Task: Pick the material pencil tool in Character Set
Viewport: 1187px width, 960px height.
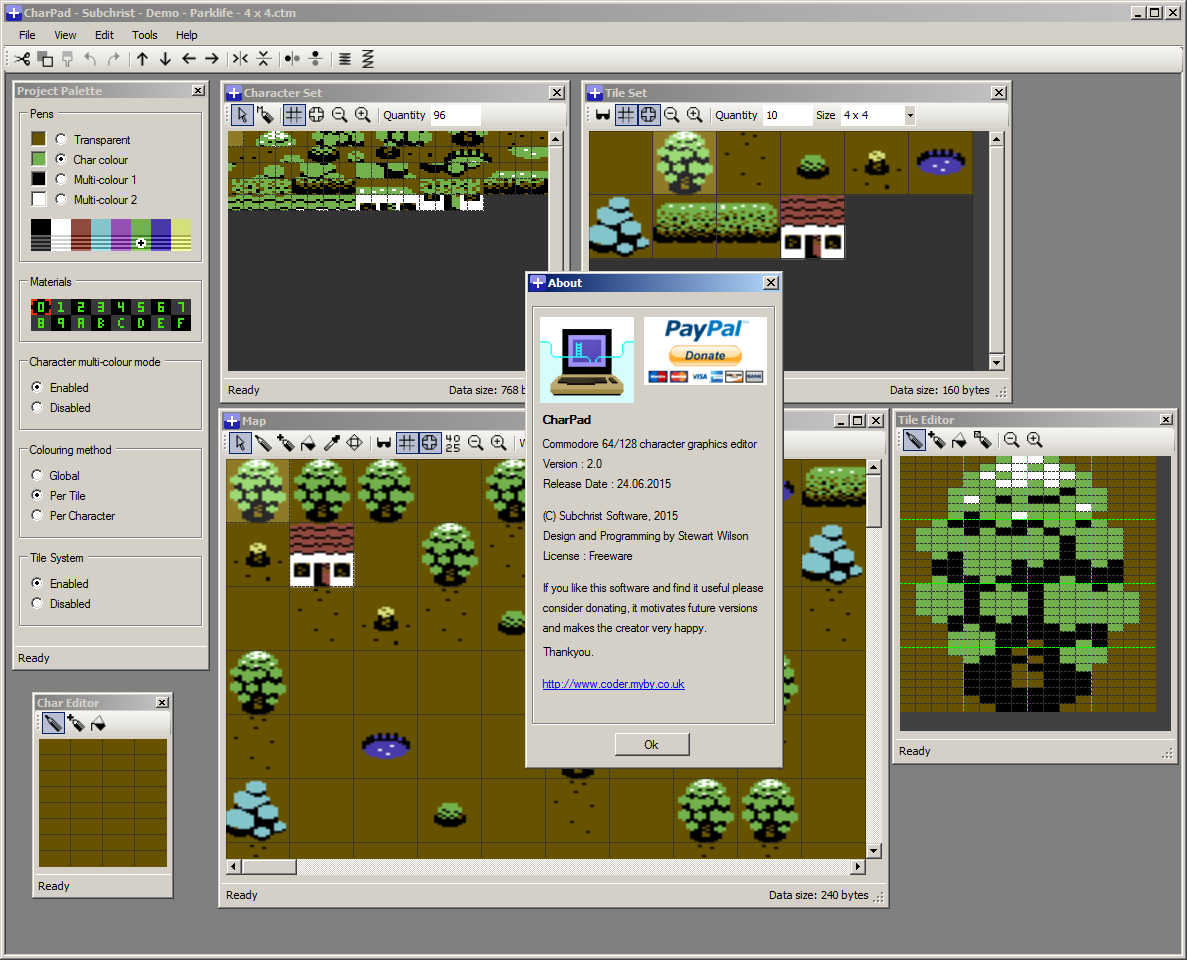Action: point(264,115)
